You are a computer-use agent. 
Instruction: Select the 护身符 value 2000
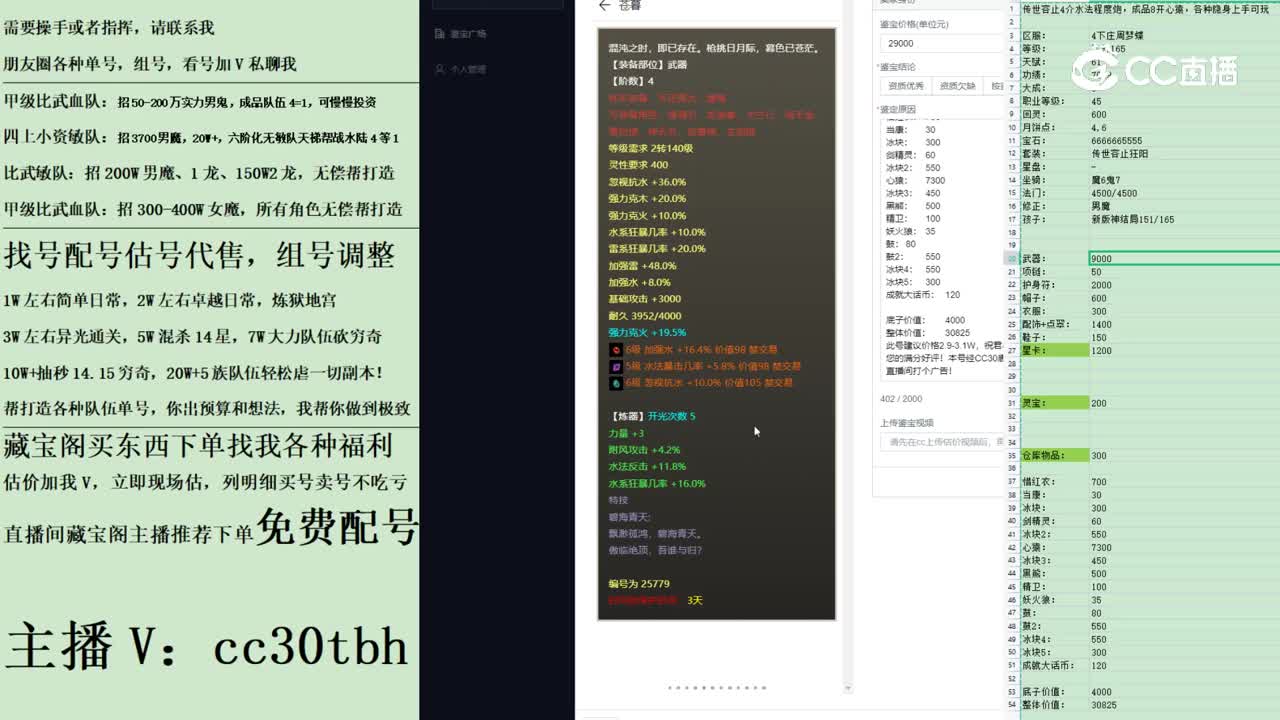click(x=1101, y=285)
